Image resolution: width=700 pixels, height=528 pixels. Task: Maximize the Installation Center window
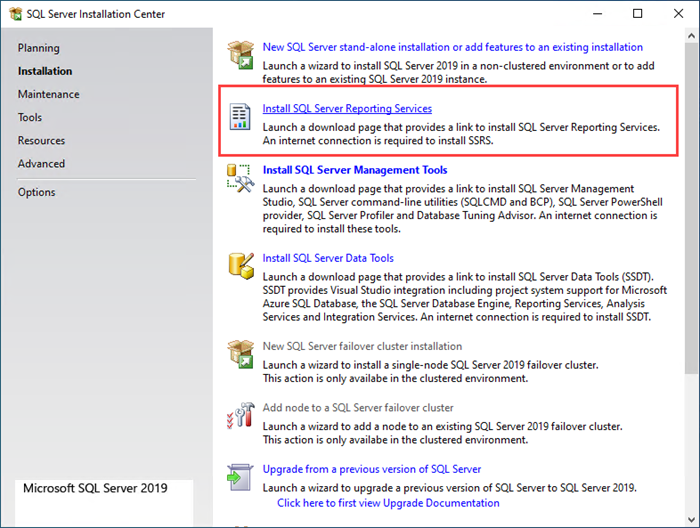point(638,14)
